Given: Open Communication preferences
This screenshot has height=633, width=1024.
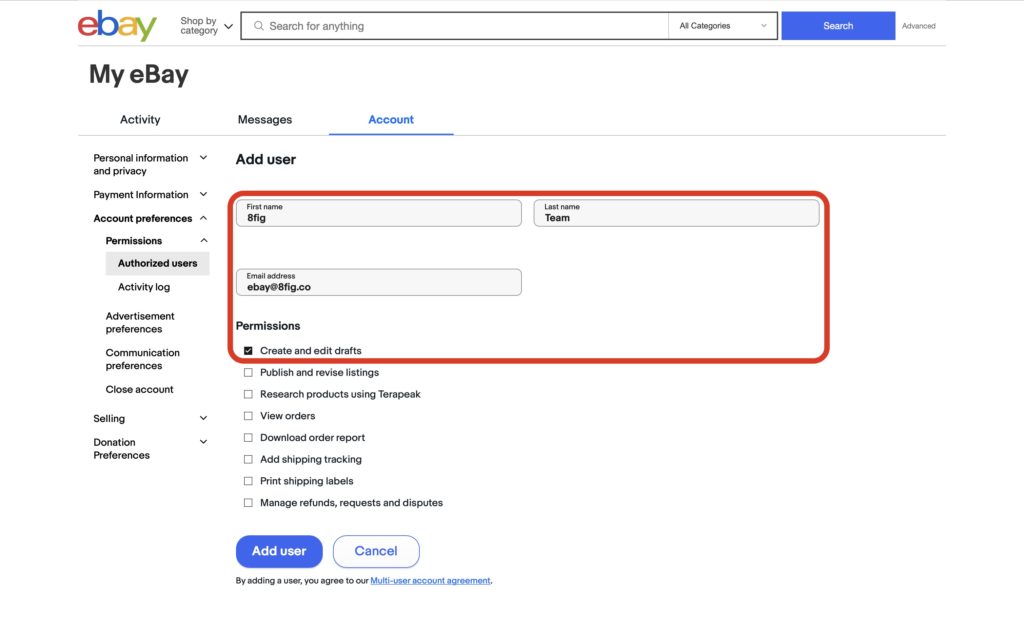Looking at the screenshot, I should [x=142, y=359].
